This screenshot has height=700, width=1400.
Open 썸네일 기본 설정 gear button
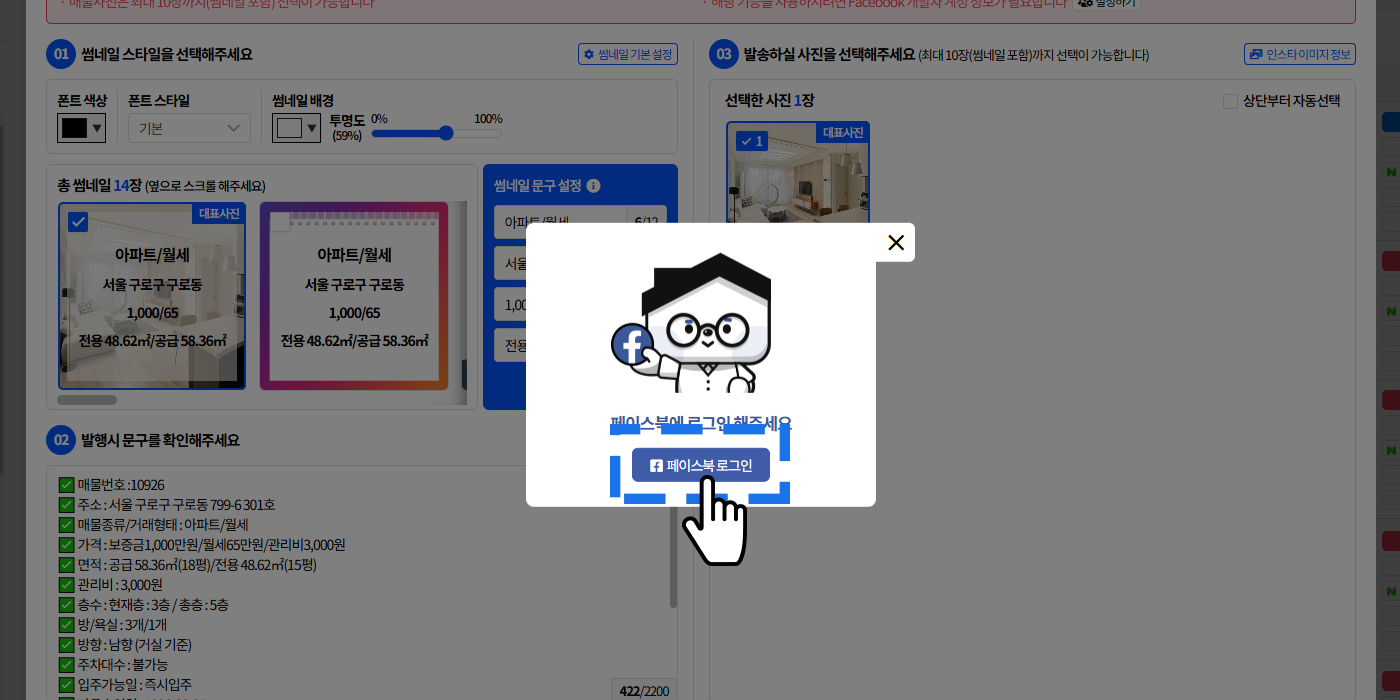pos(628,54)
